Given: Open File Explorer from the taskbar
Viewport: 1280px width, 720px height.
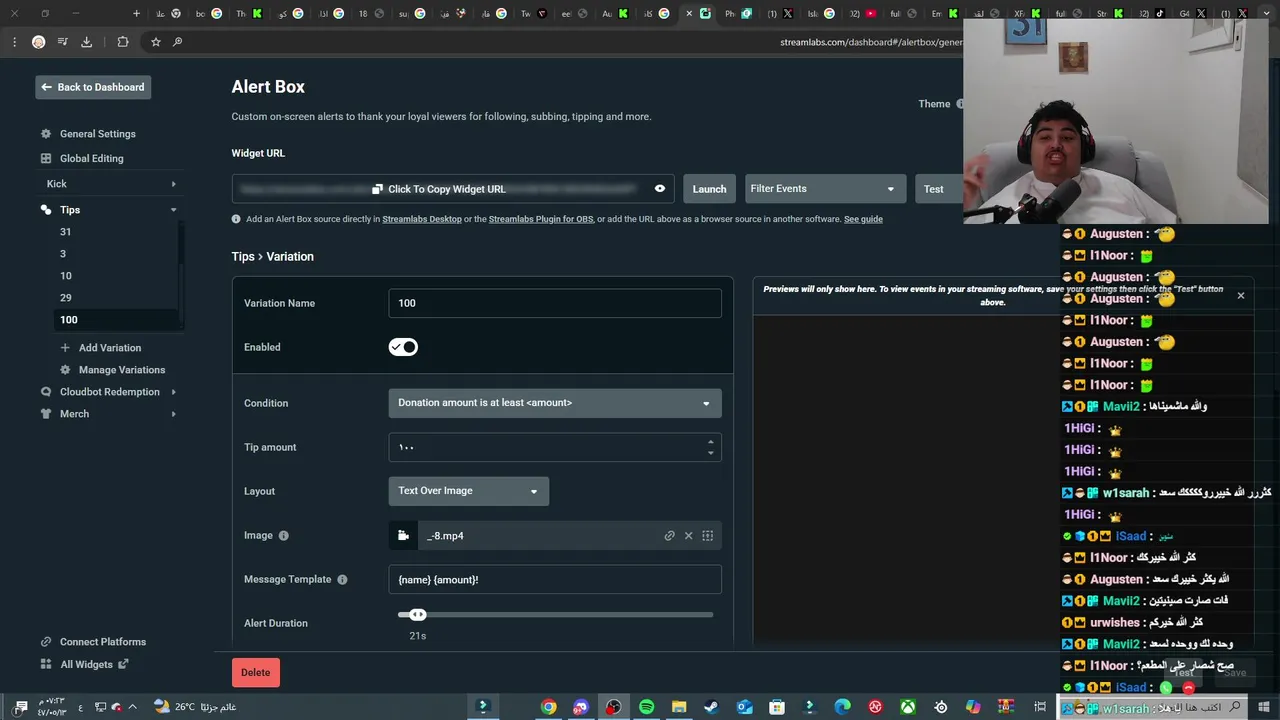Looking at the screenshot, I should 679,707.
